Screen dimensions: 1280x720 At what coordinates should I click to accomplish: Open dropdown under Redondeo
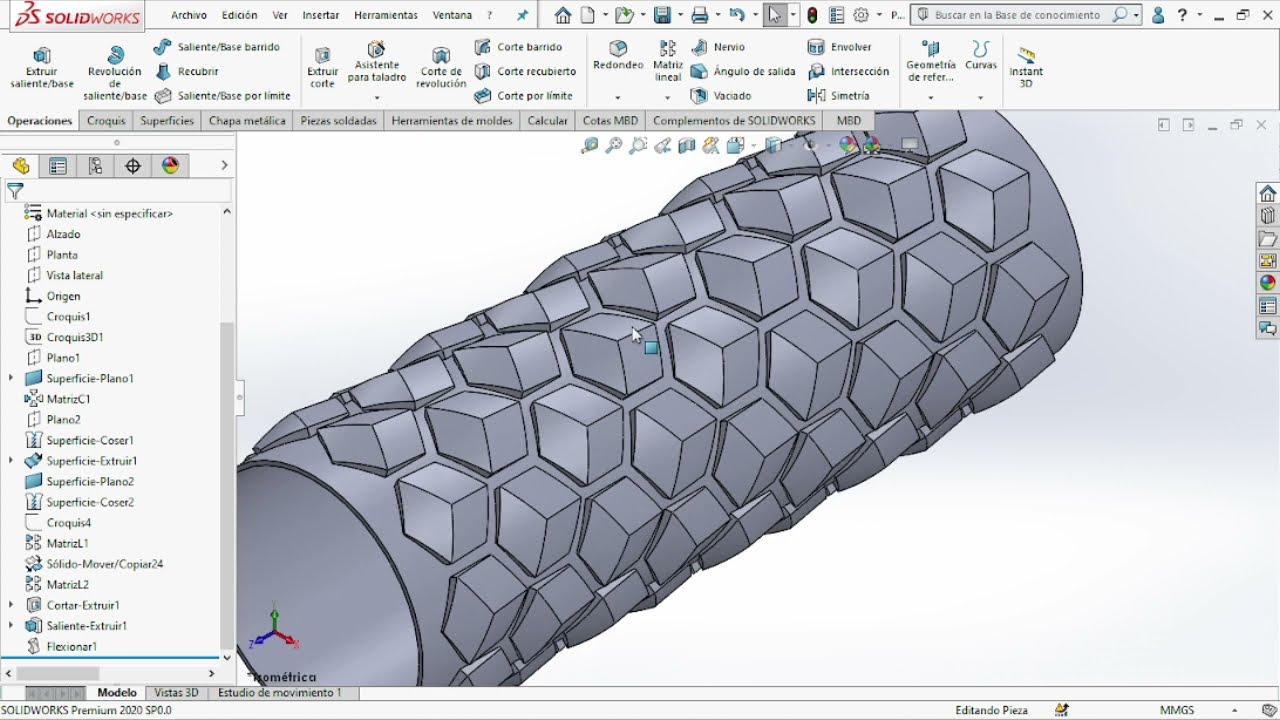[618, 98]
